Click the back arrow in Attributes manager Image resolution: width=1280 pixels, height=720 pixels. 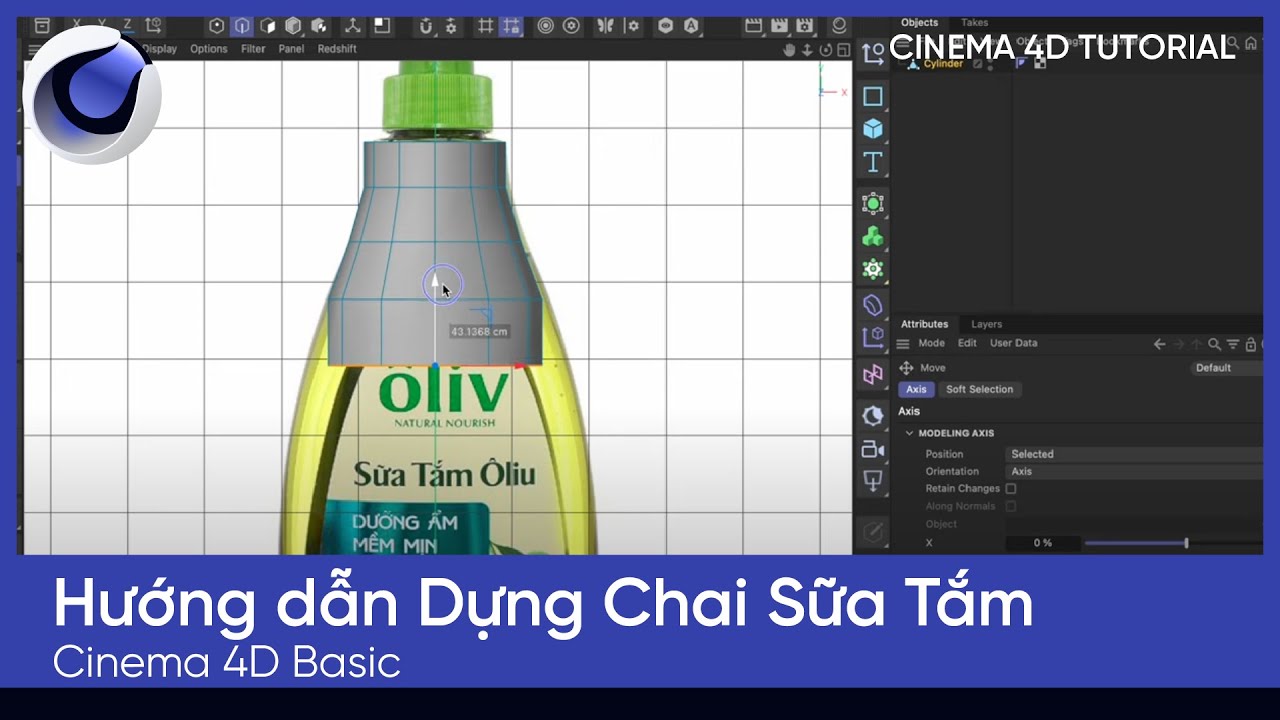point(1159,344)
